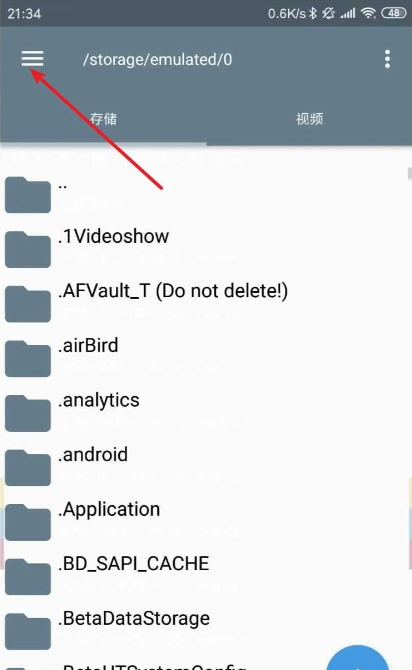Tap the Bluetooth status icon
This screenshot has height=670, width=412.
point(313,13)
